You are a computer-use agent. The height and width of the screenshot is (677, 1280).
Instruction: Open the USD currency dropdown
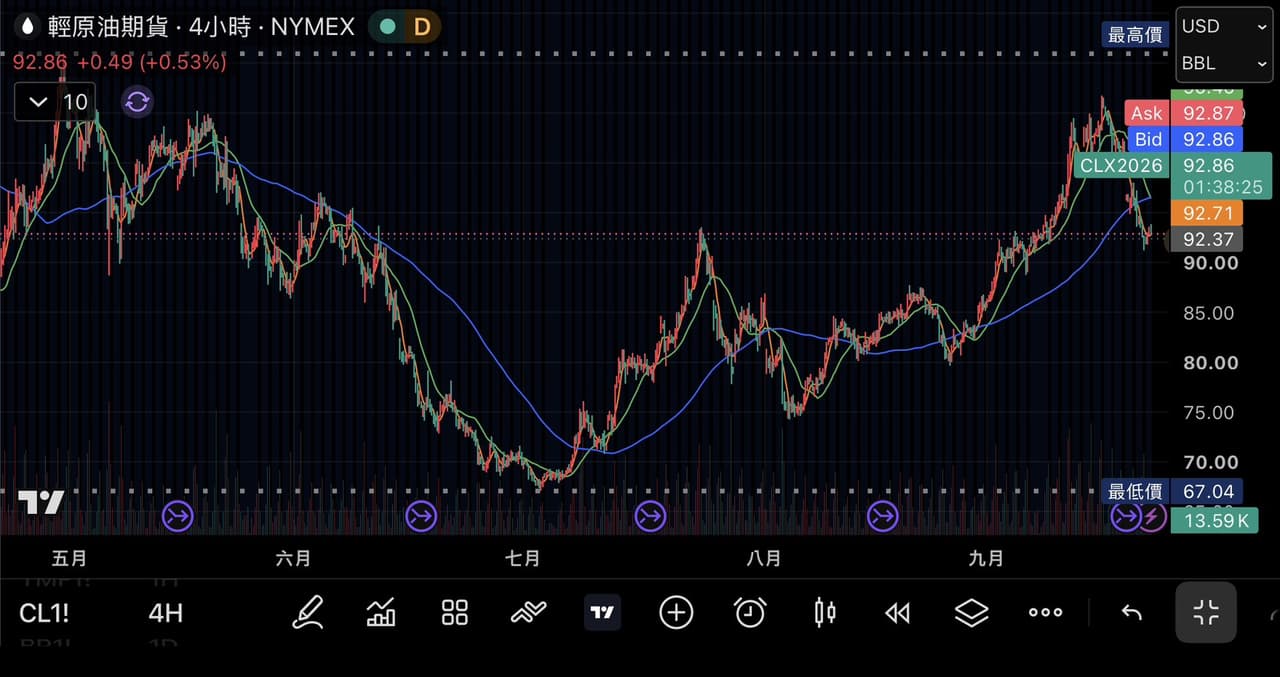point(1225,27)
